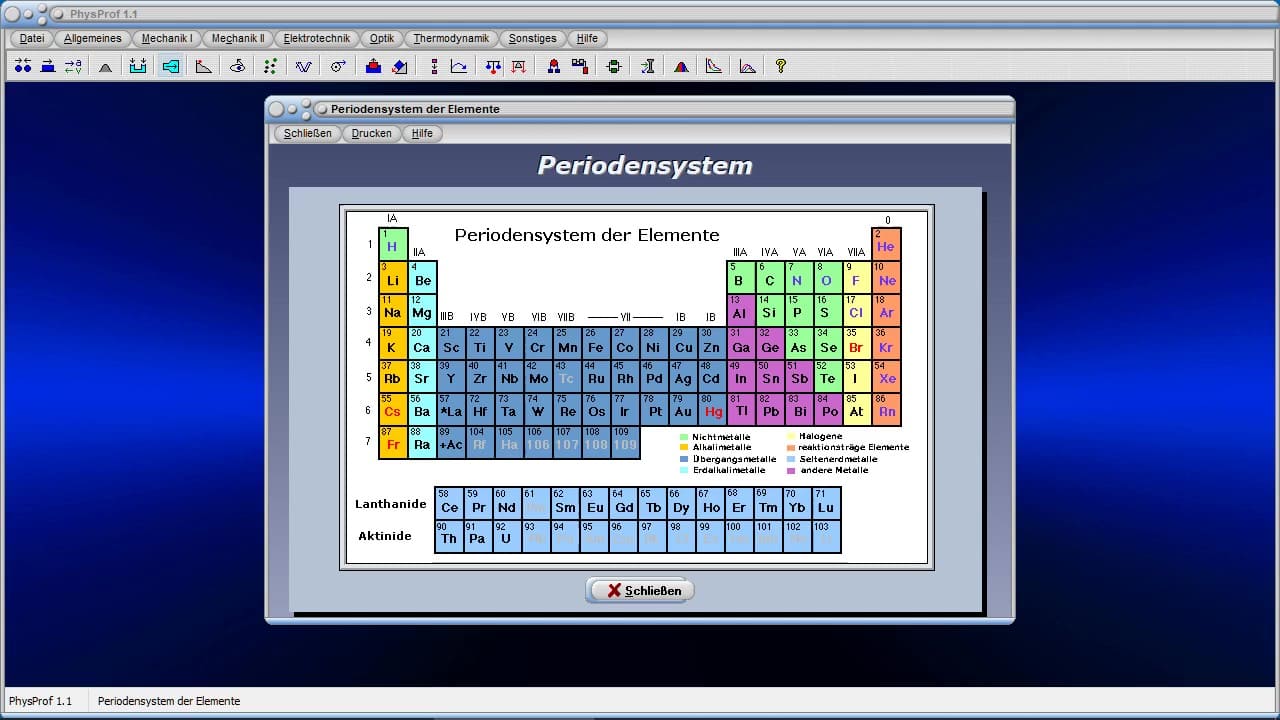The image size is (1280, 720).
Task: Click the 'Aktinide' row label
Action: pos(385,536)
